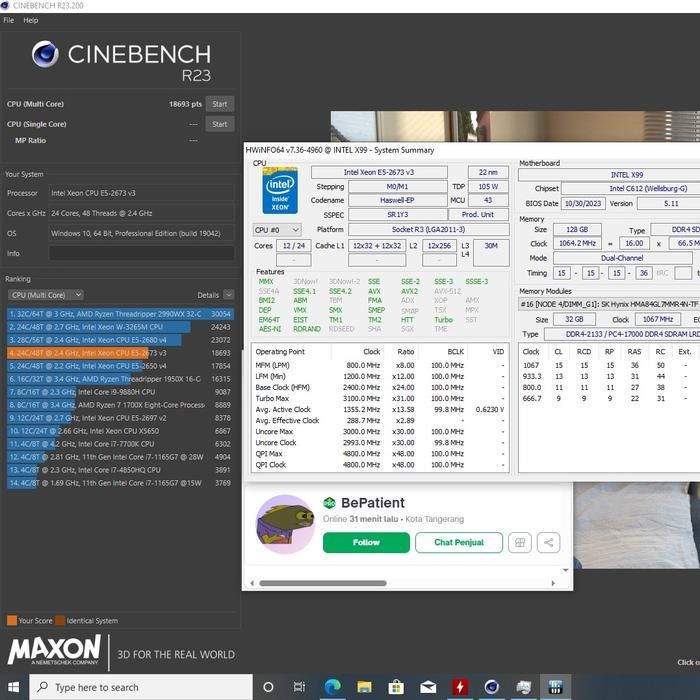Open the CPU #0 selector in HWiNFO
Viewport: 700px width, 700px height.
click(276, 230)
